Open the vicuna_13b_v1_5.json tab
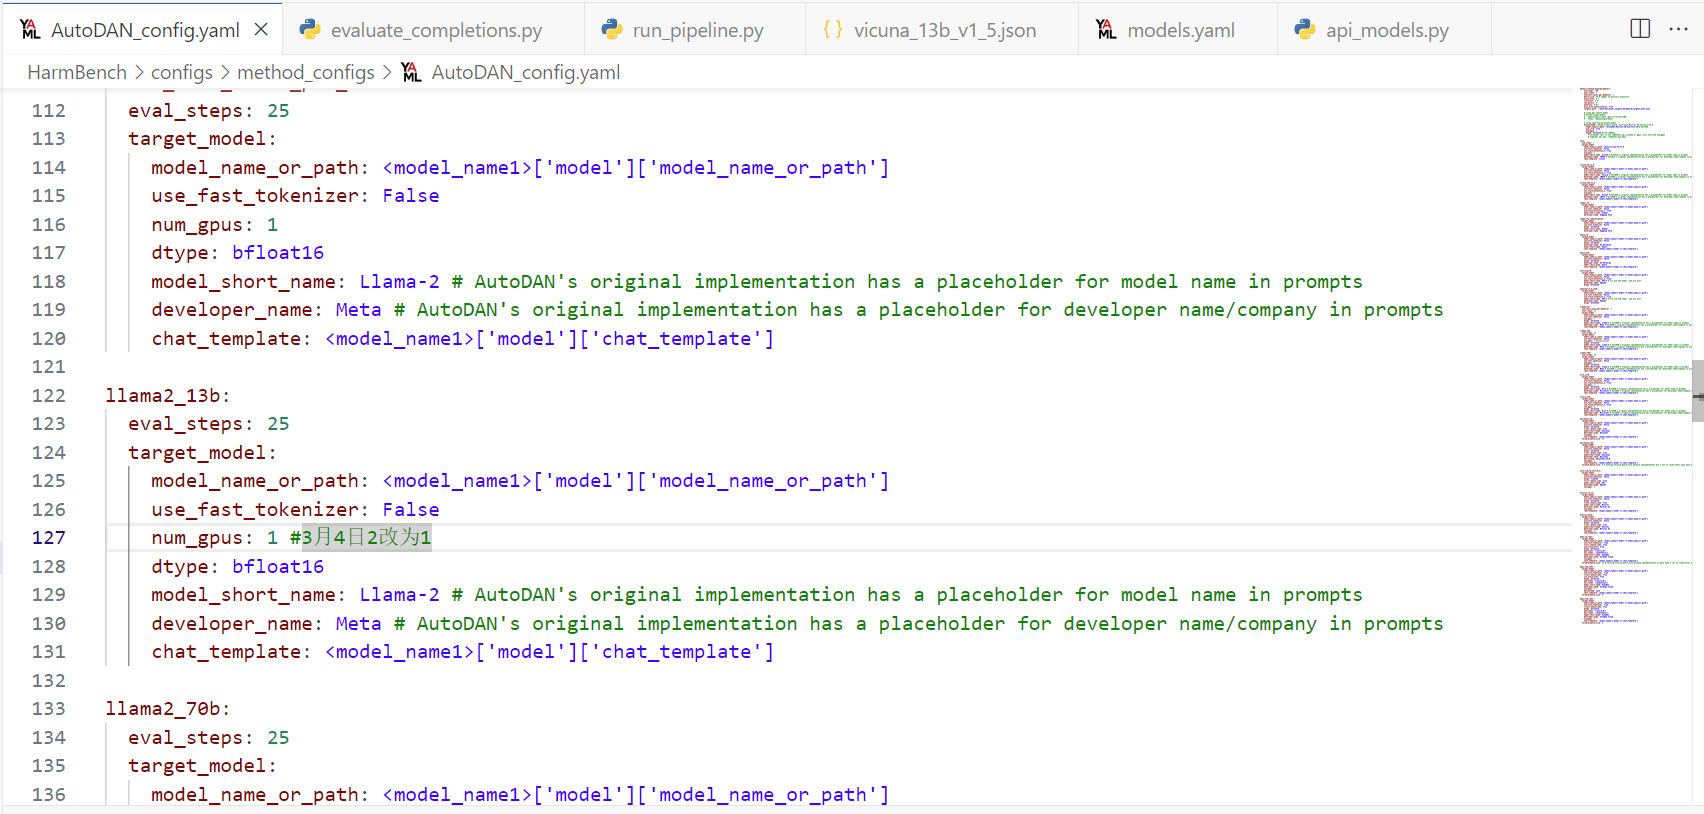The height and width of the screenshot is (814, 1704). coord(942,30)
